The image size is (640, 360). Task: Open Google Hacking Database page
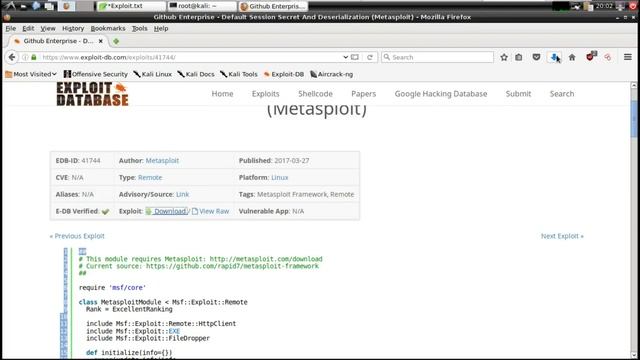coord(441,94)
